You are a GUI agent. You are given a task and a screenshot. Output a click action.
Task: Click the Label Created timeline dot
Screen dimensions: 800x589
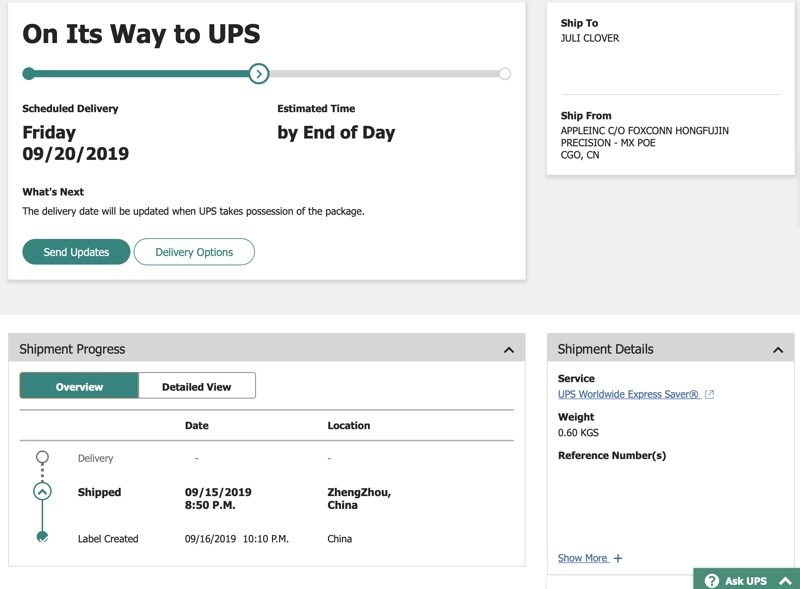(42, 537)
